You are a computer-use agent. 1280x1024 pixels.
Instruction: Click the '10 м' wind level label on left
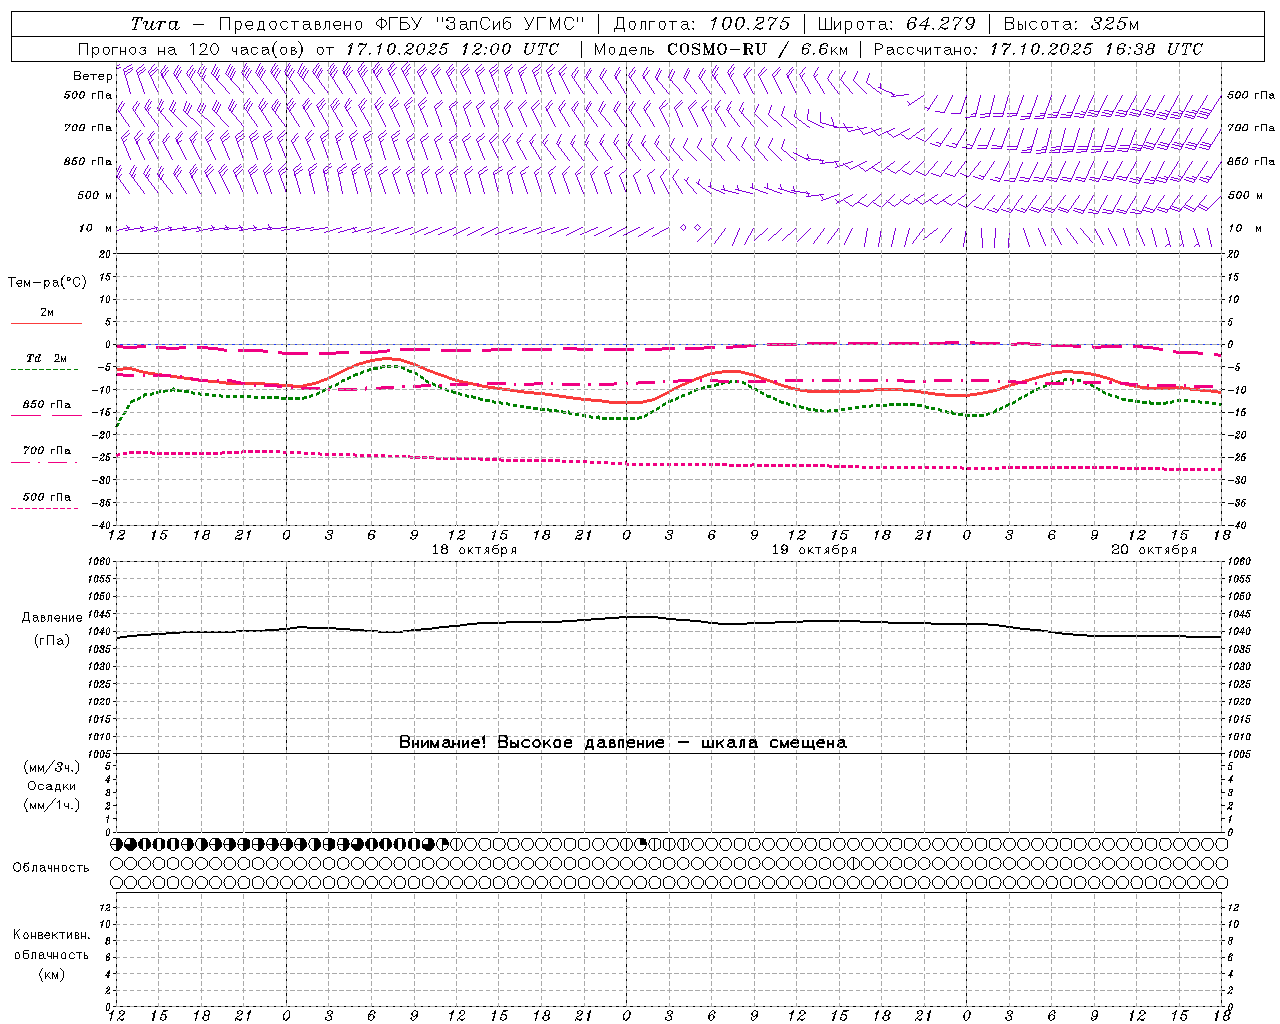click(x=95, y=228)
